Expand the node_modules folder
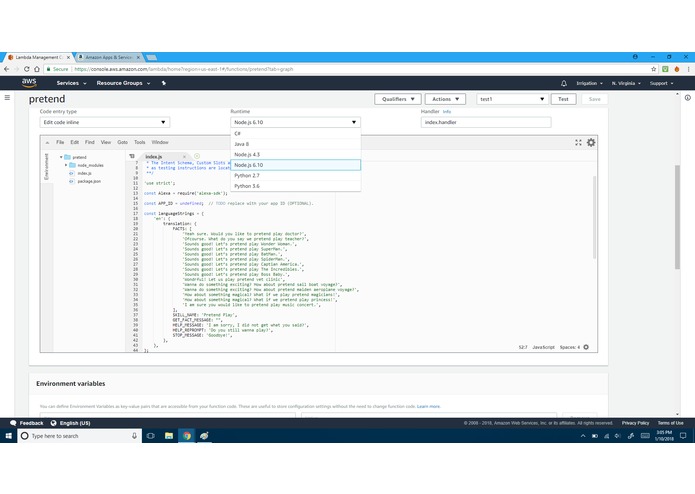Image resolution: width=695 pixels, height=494 pixels. tap(66, 165)
